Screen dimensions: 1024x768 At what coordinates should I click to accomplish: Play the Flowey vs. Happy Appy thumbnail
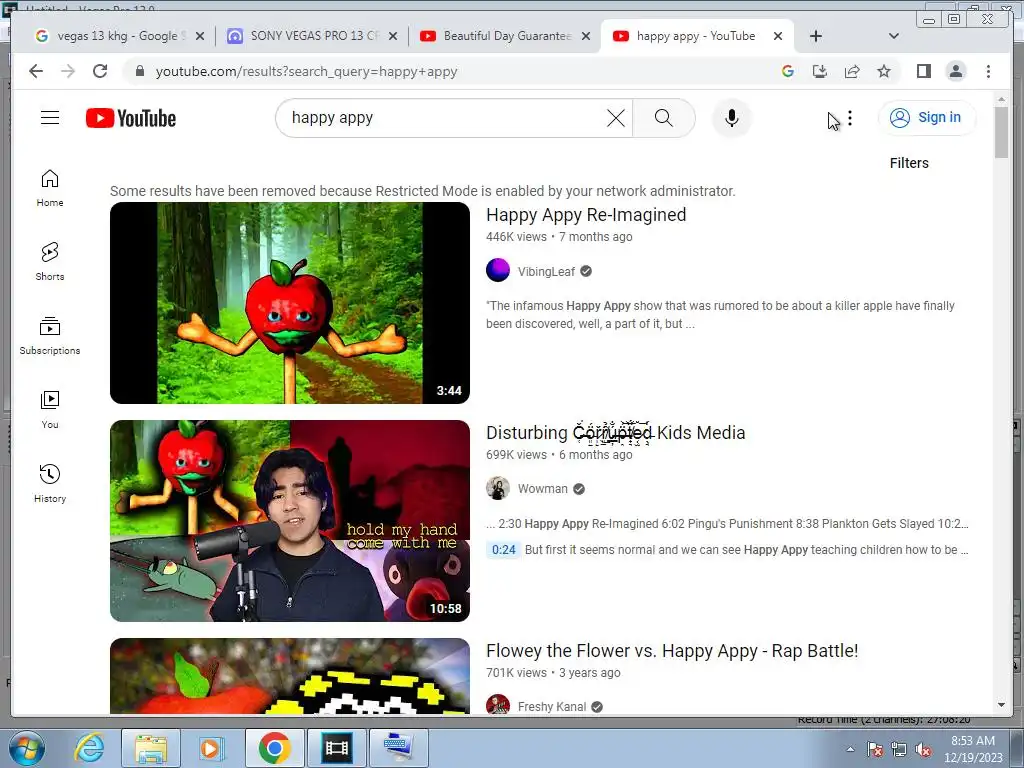(290, 676)
